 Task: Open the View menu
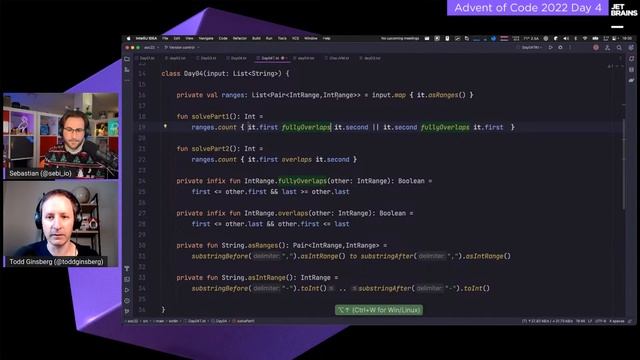pyautogui.click(x=189, y=38)
